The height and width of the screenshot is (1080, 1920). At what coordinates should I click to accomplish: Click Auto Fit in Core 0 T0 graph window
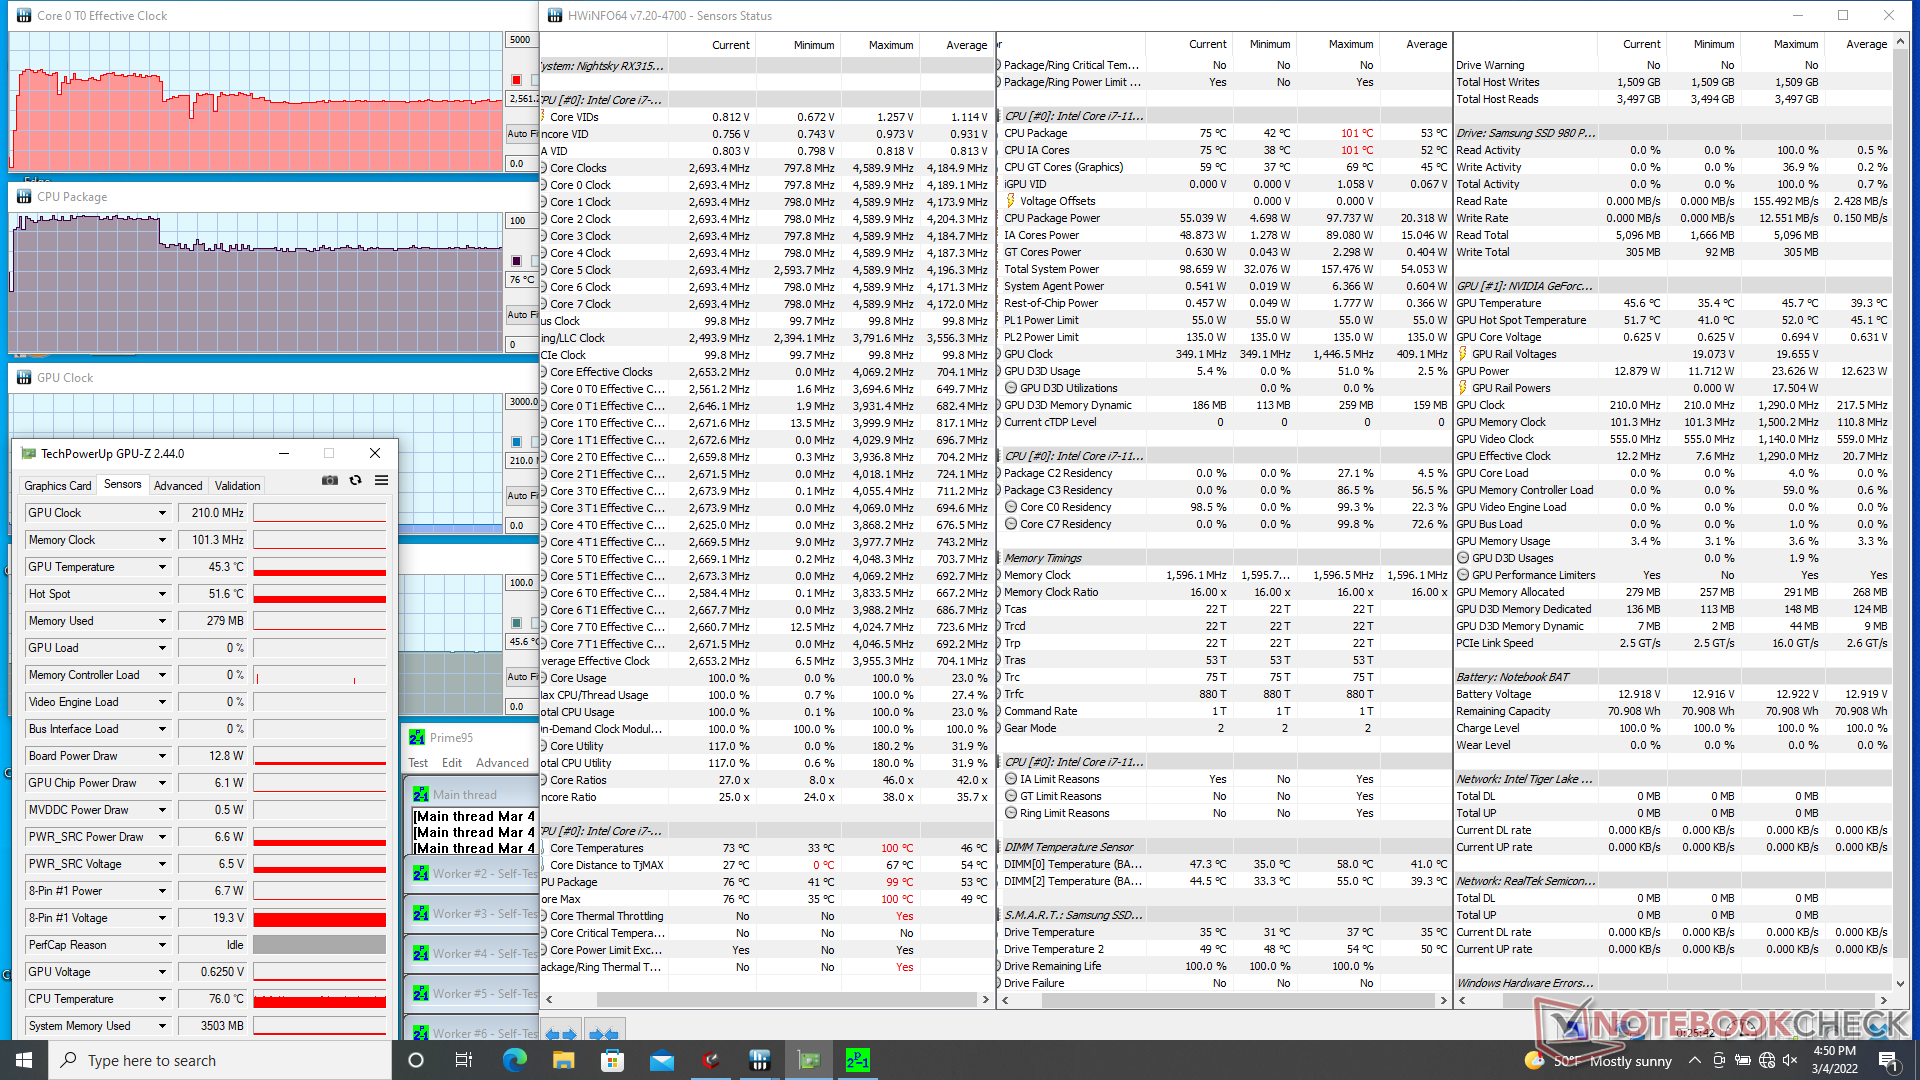point(521,133)
